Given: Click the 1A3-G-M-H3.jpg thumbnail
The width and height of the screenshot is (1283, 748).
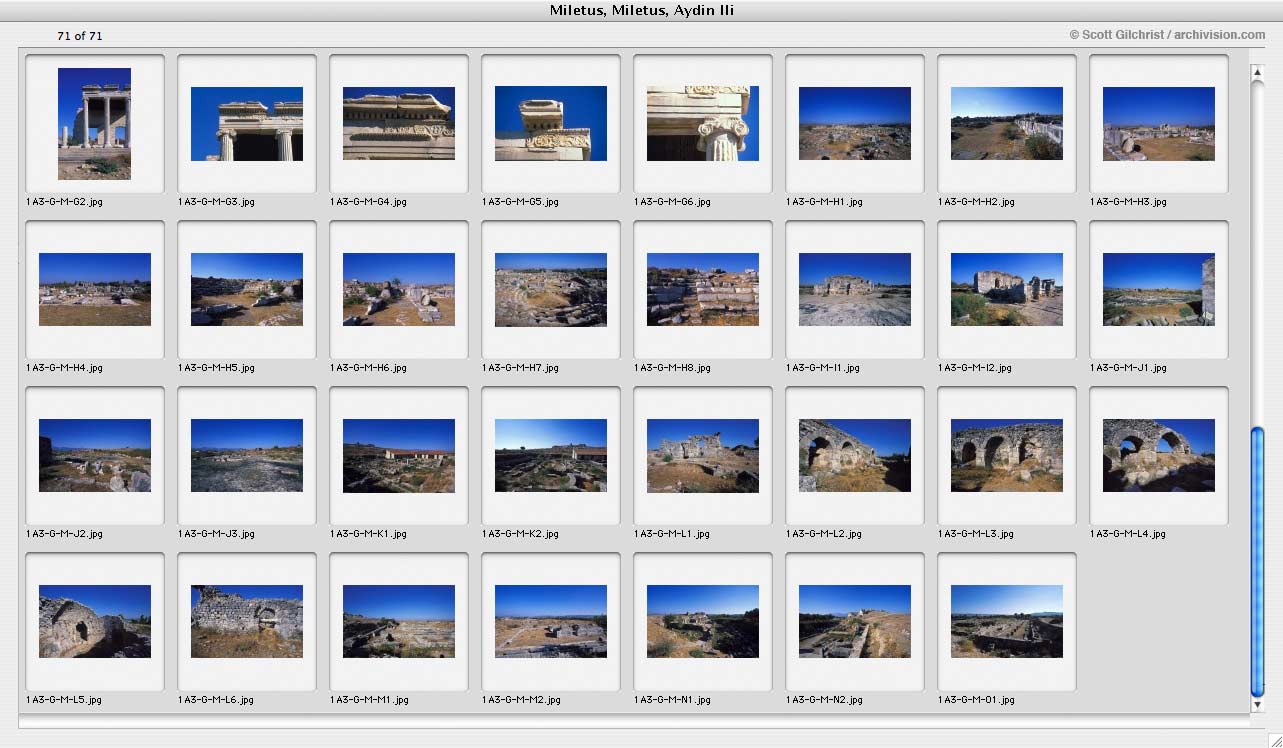Looking at the screenshot, I should pos(1159,124).
